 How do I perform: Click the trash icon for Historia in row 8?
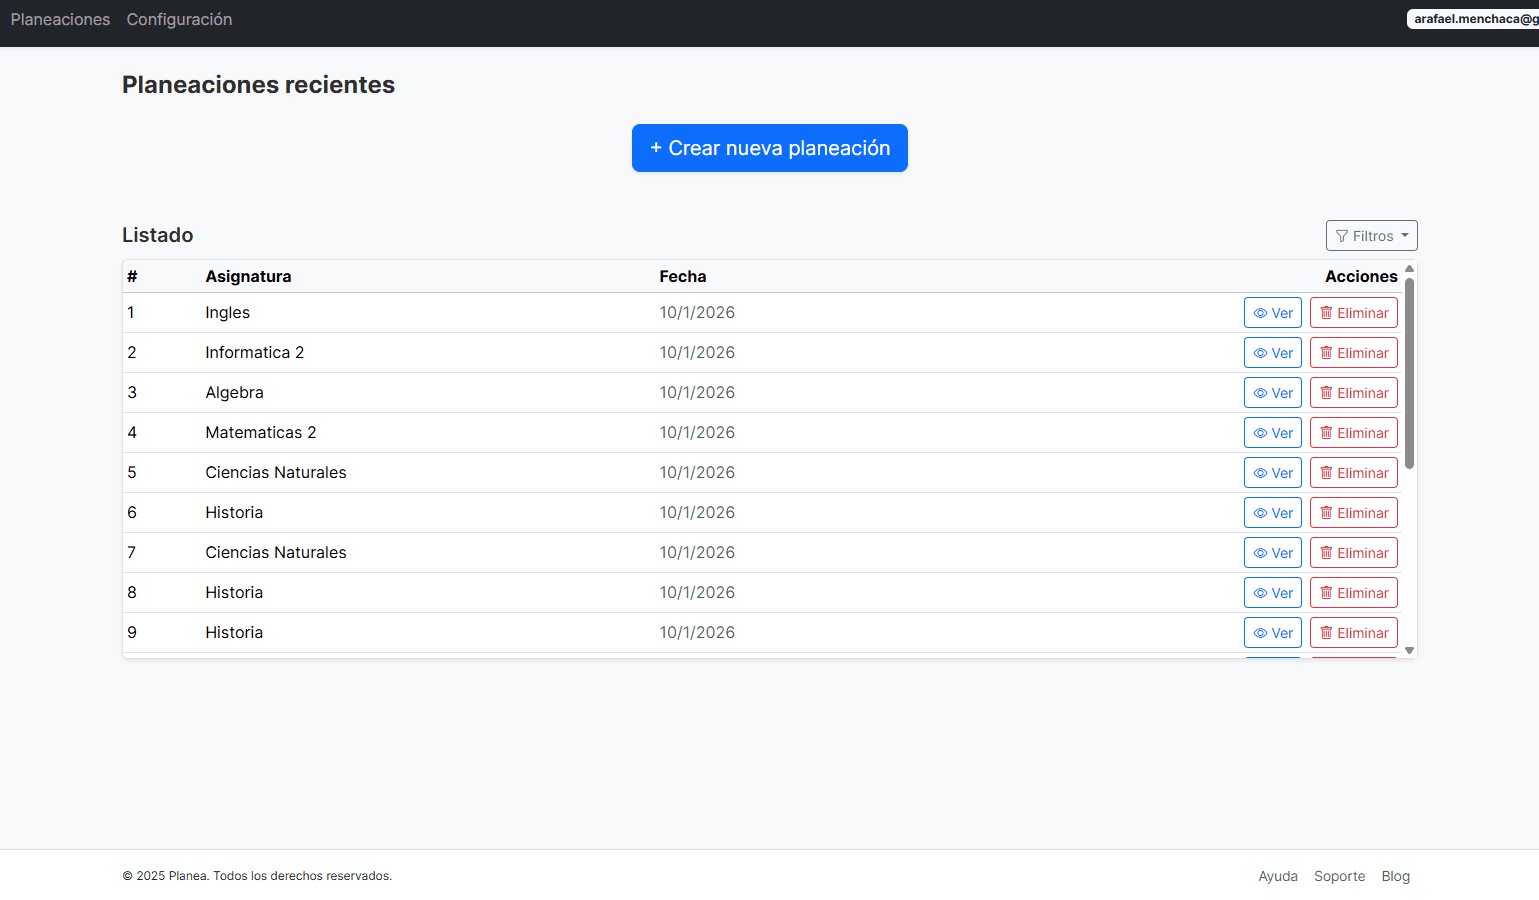1327,592
